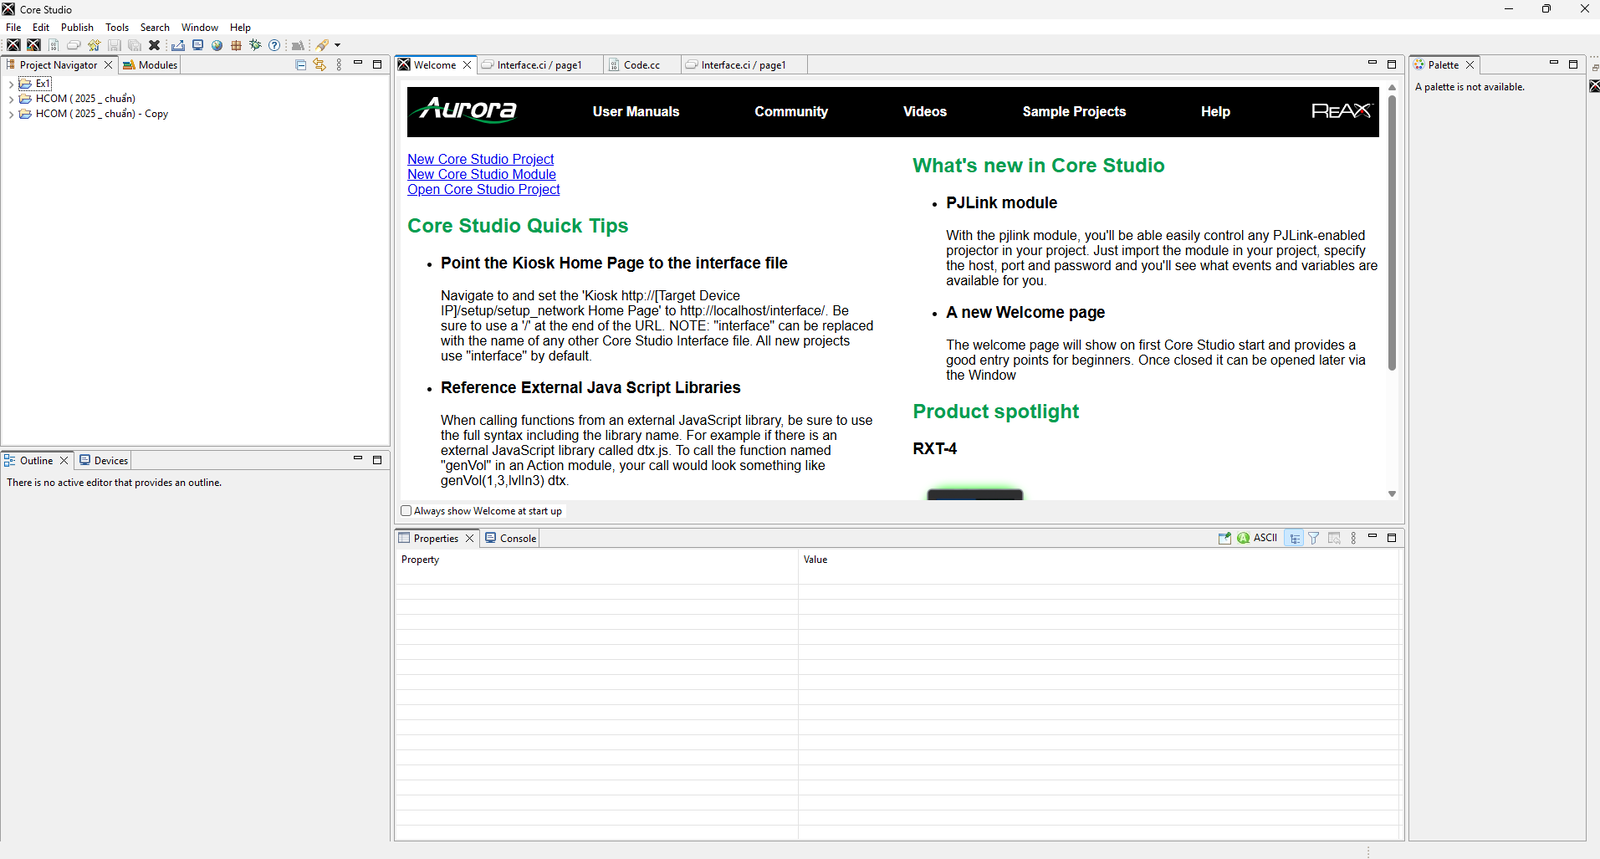
Task: Open the Window menu
Action: [200, 27]
